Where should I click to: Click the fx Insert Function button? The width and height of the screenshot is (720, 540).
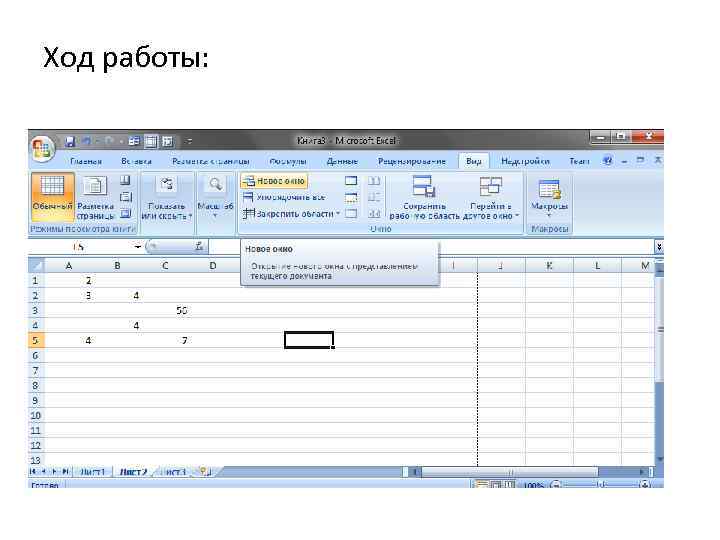[199, 247]
